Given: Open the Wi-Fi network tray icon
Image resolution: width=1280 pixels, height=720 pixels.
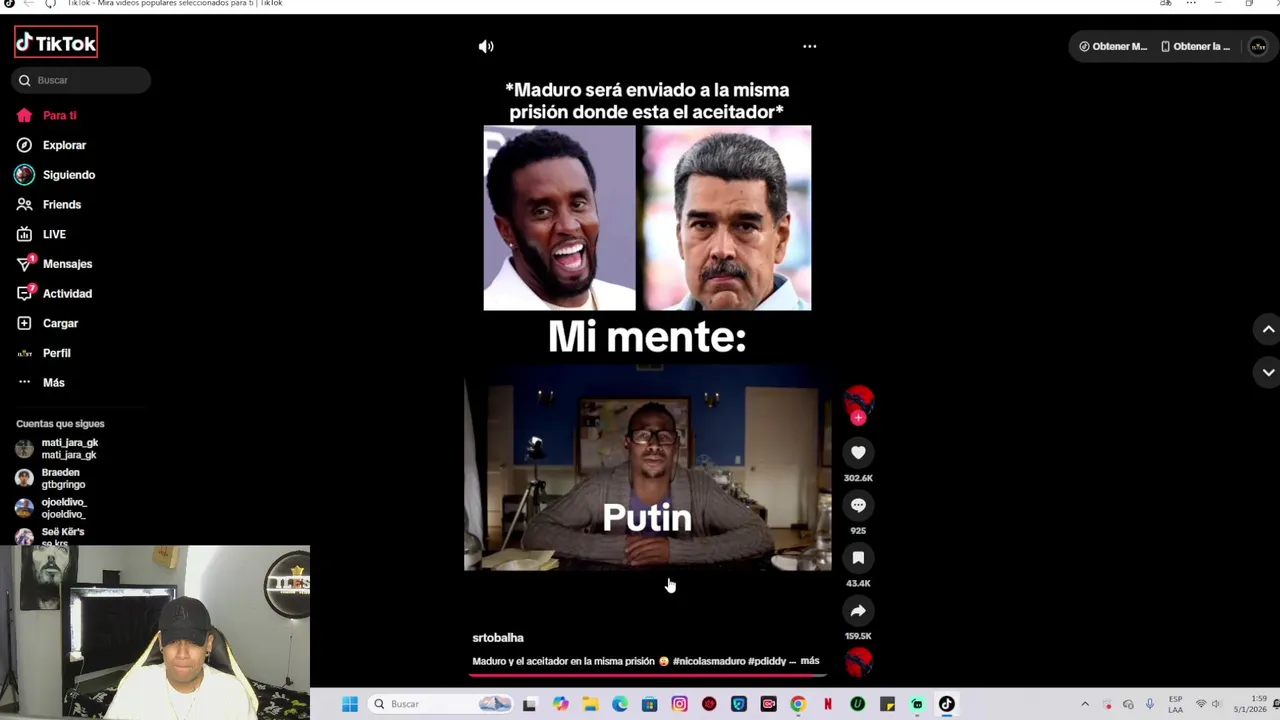Looking at the screenshot, I should point(1201,704).
